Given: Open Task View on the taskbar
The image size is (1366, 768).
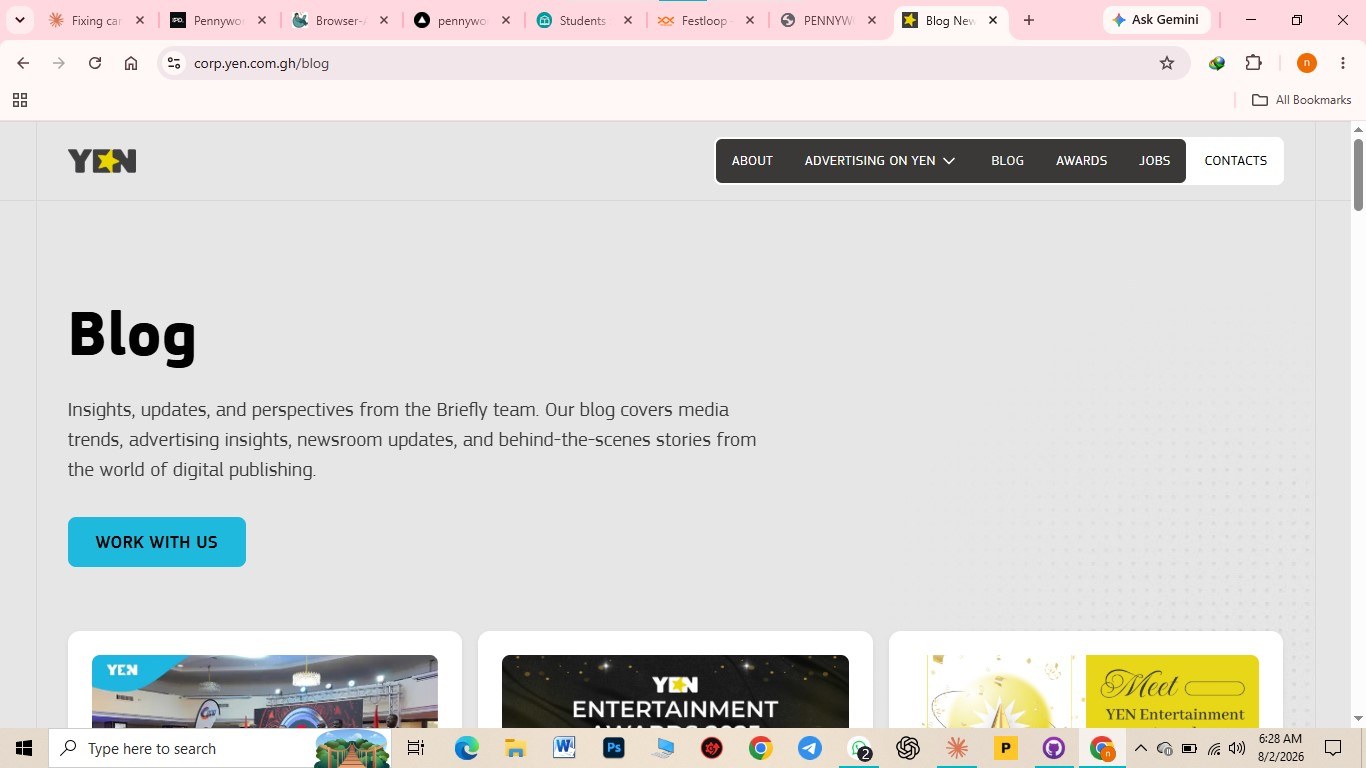Looking at the screenshot, I should click(416, 748).
